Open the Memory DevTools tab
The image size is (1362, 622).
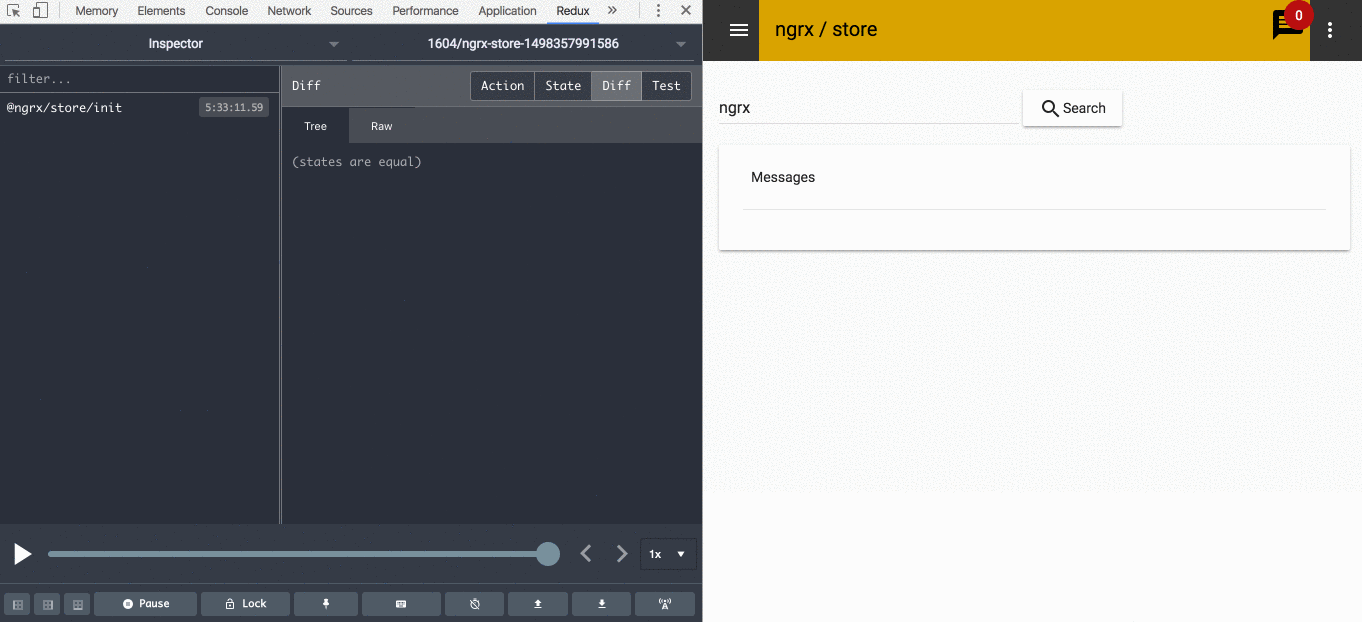point(97,11)
